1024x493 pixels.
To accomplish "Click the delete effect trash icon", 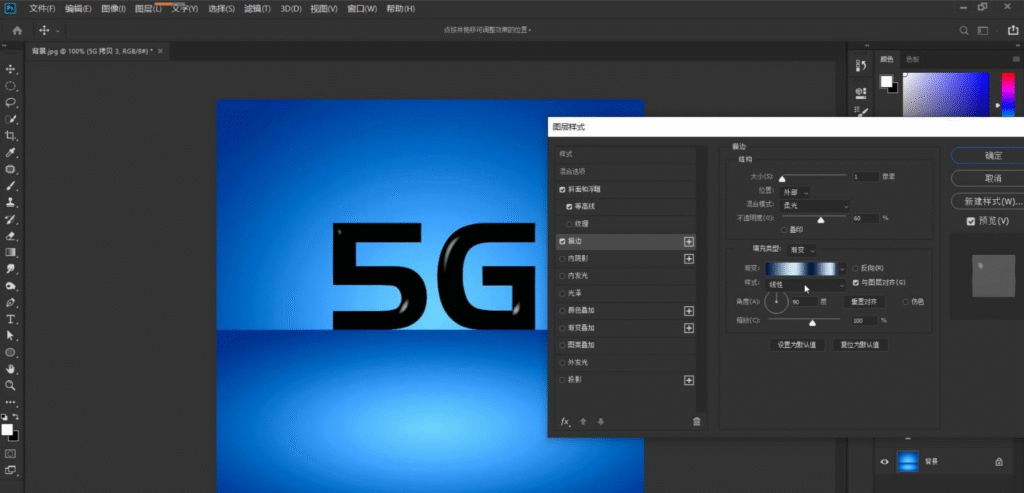I will tap(696, 422).
